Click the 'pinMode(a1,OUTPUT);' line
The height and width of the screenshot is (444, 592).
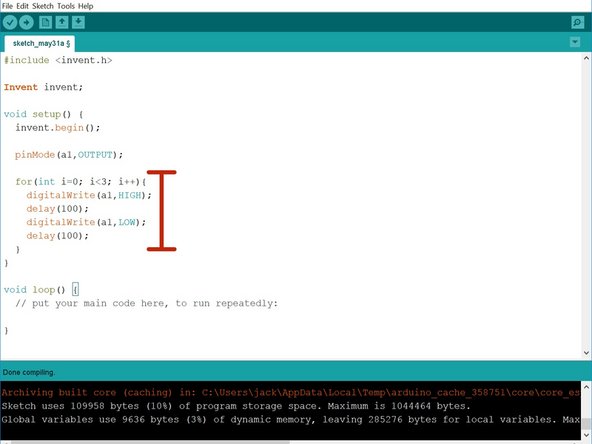[x=69, y=155]
